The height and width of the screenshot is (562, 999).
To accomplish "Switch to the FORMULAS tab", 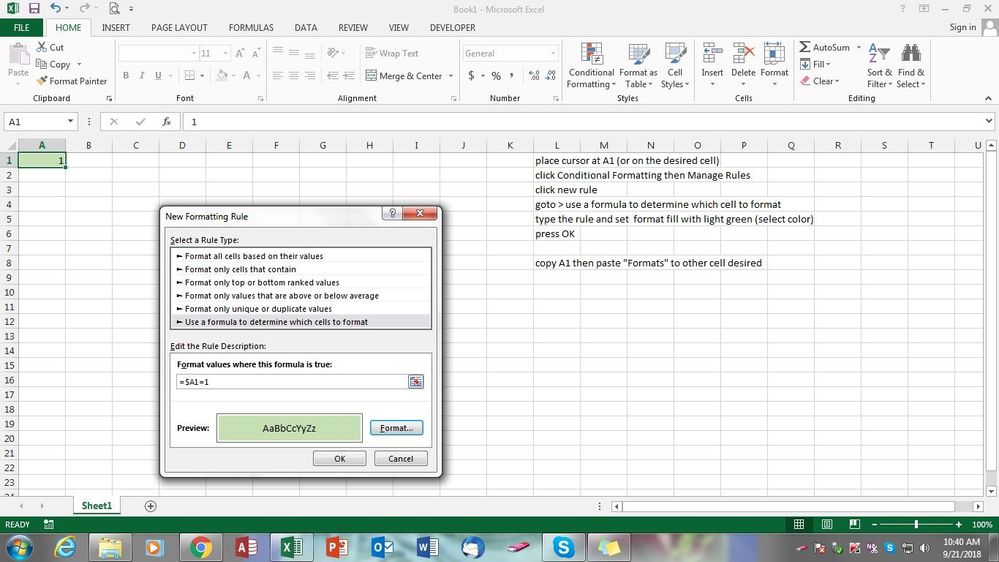I will (x=251, y=27).
